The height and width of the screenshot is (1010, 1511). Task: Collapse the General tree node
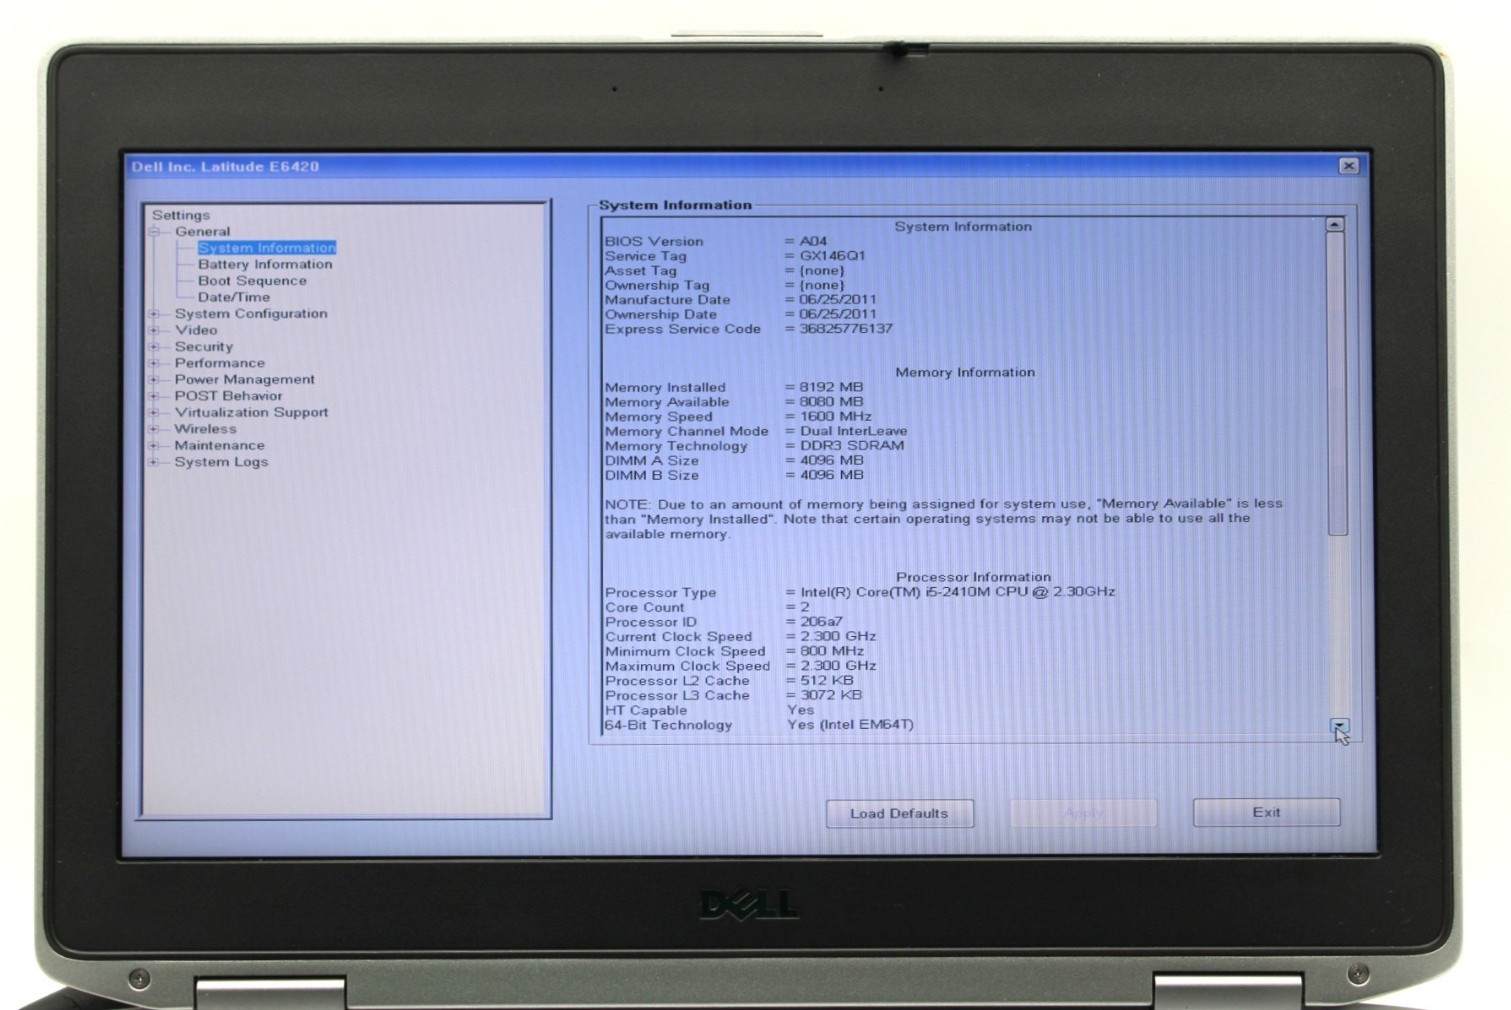tap(155, 231)
